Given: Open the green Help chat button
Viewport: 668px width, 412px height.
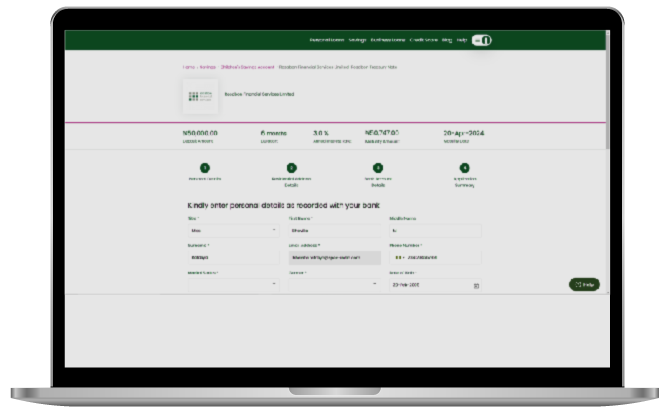Looking at the screenshot, I should point(584,284).
